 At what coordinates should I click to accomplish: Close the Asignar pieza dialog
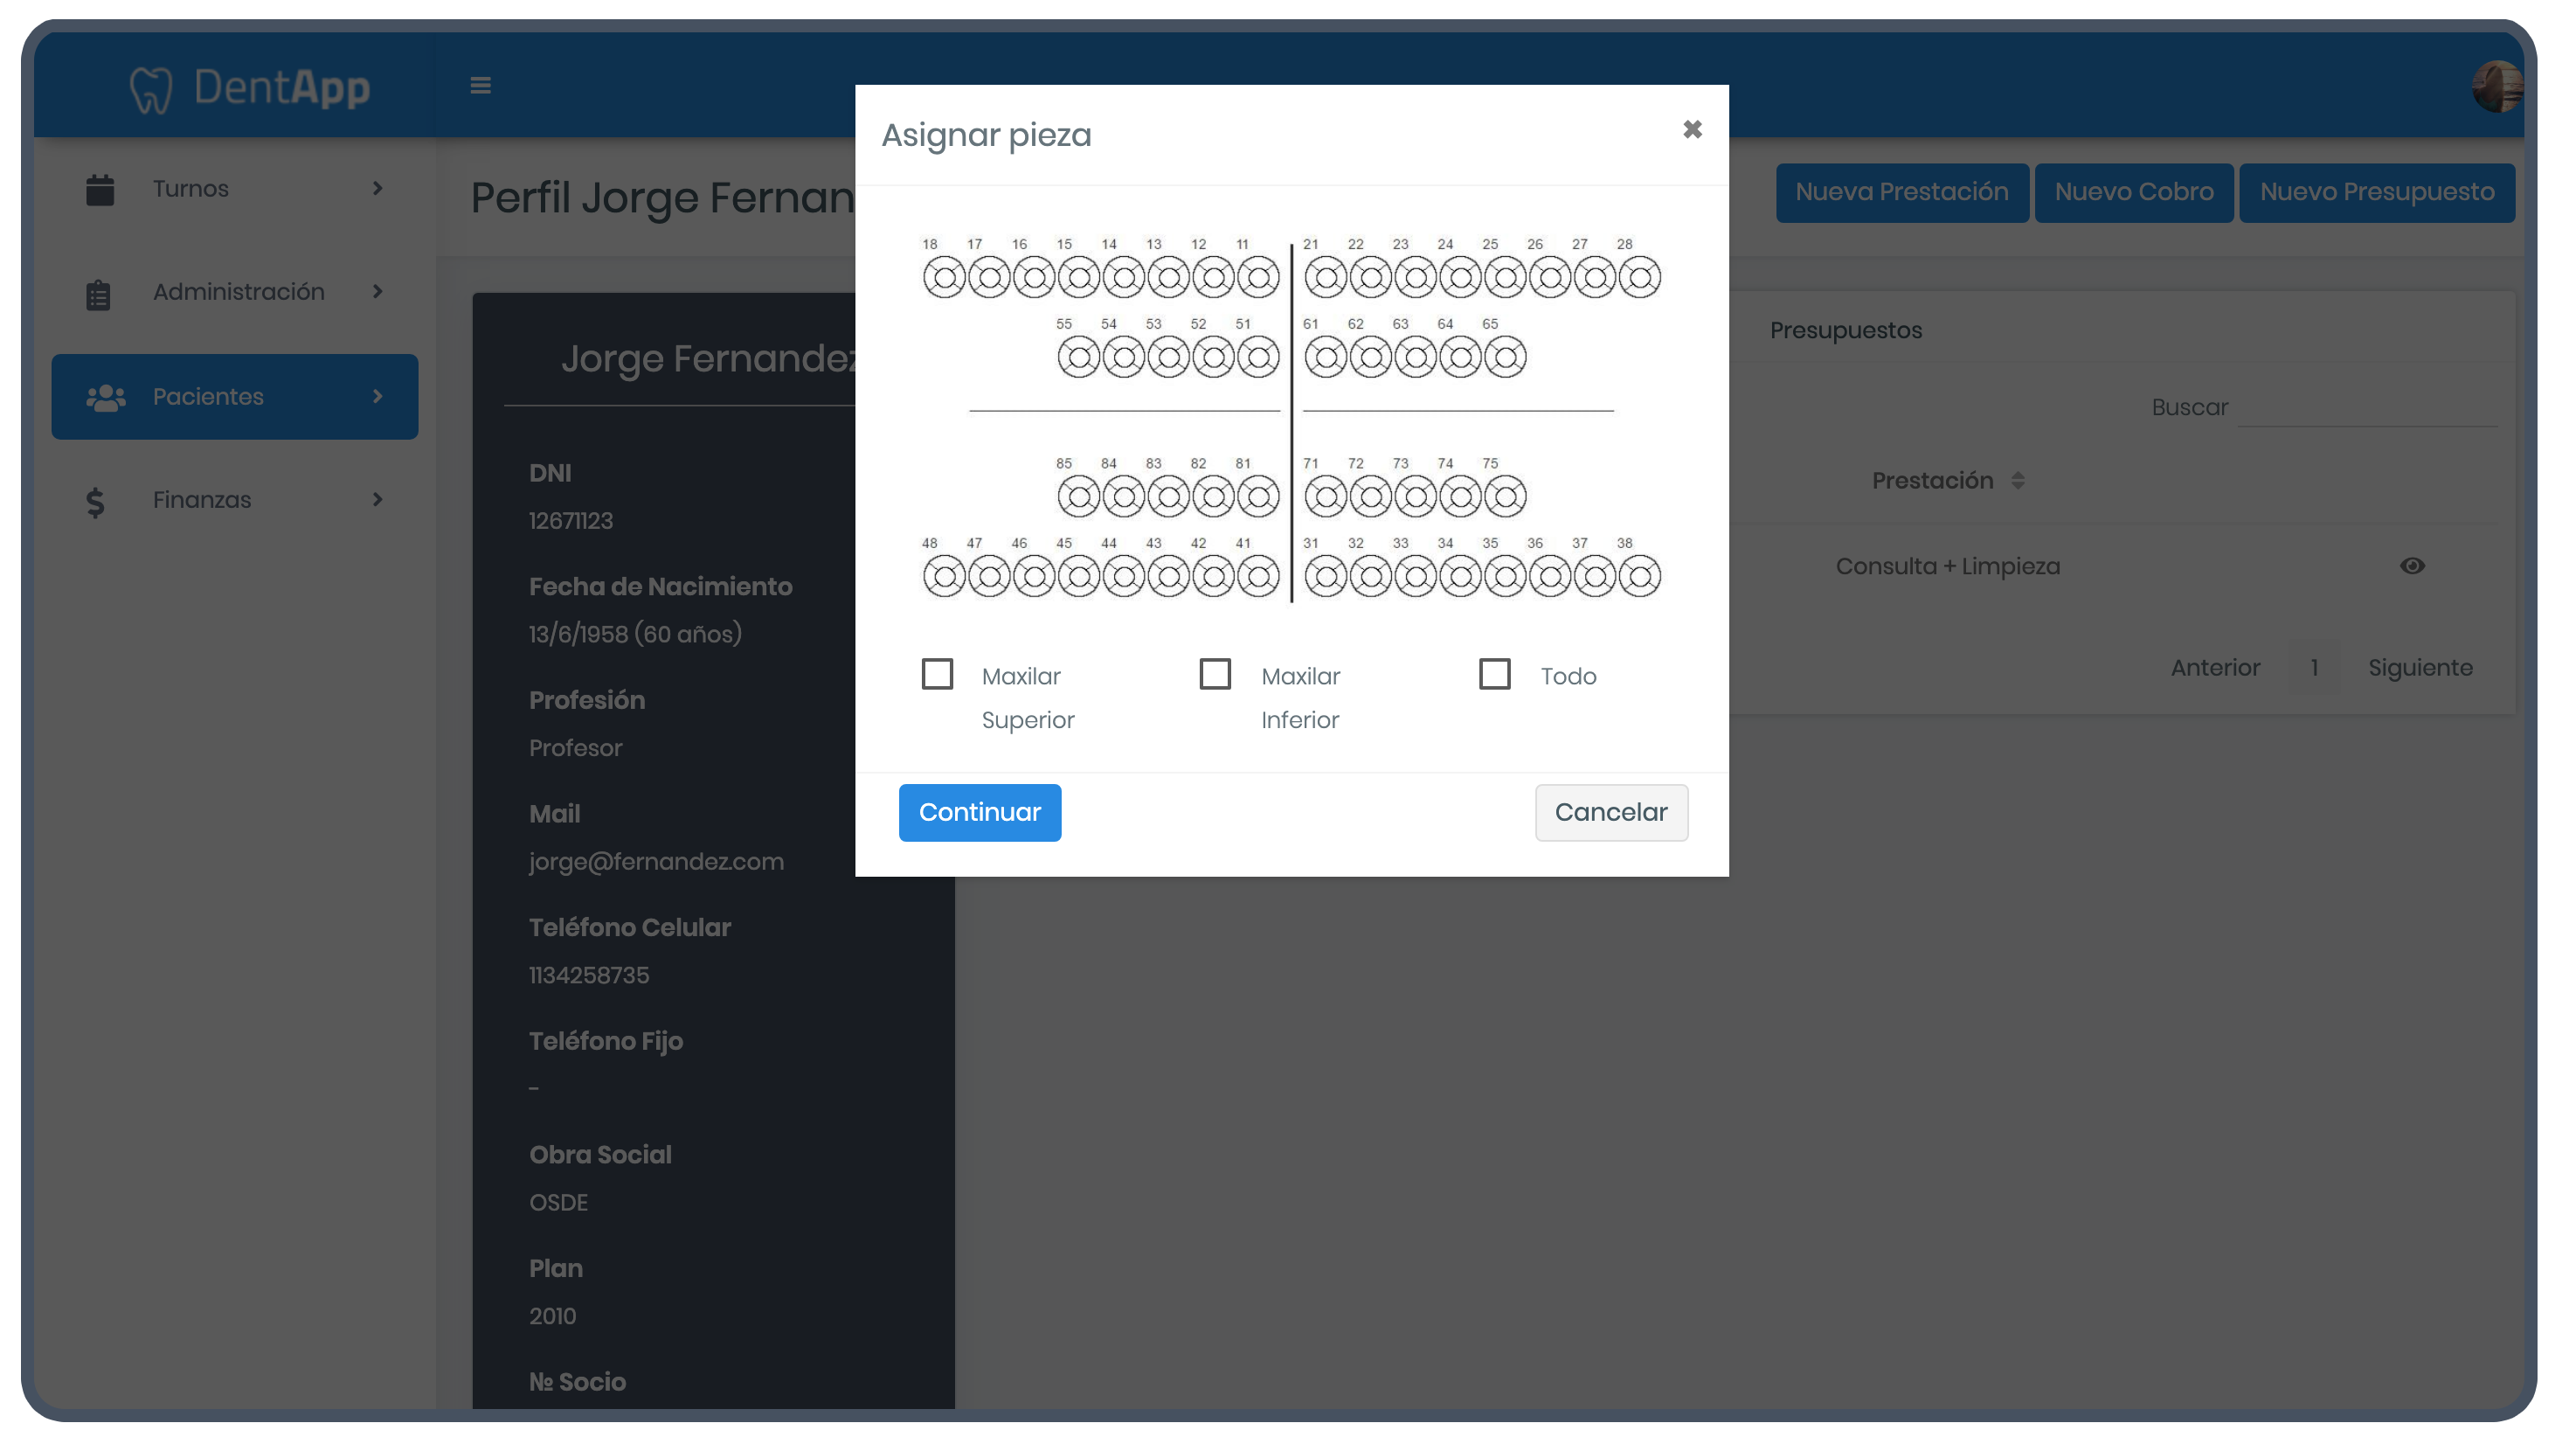click(1691, 129)
